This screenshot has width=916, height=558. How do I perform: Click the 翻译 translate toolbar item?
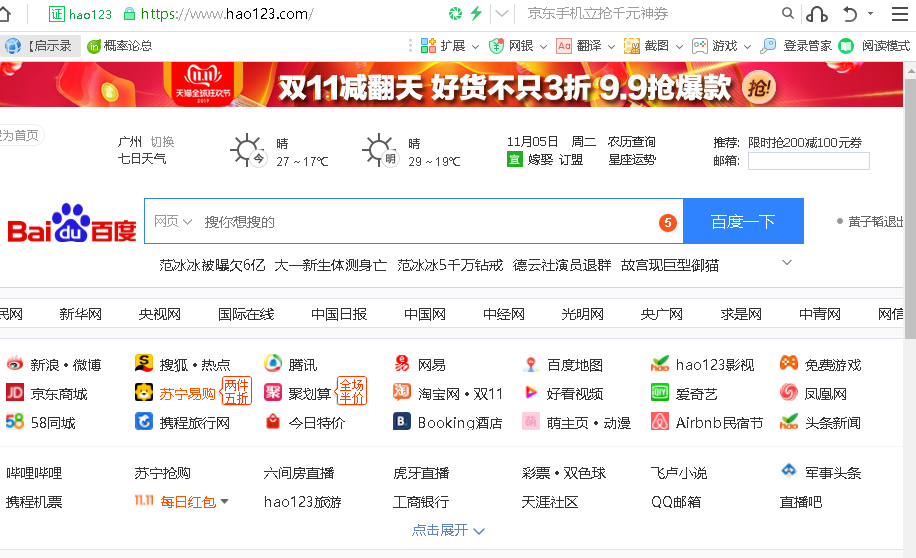(x=579, y=46)
